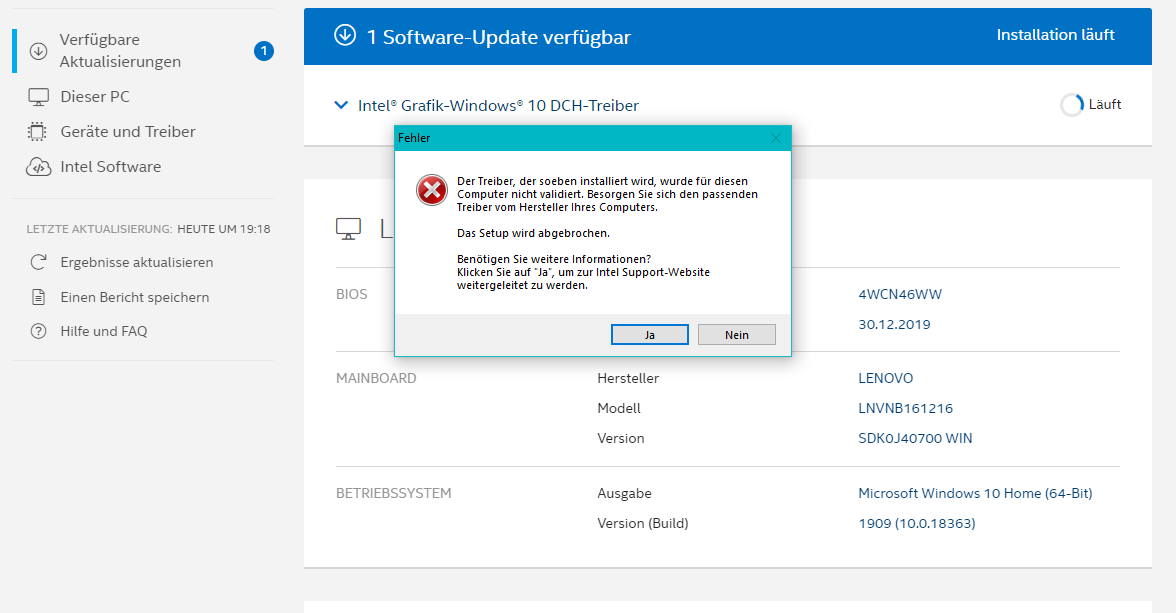Click the last update time HEUTE UM 19:18

224,229
